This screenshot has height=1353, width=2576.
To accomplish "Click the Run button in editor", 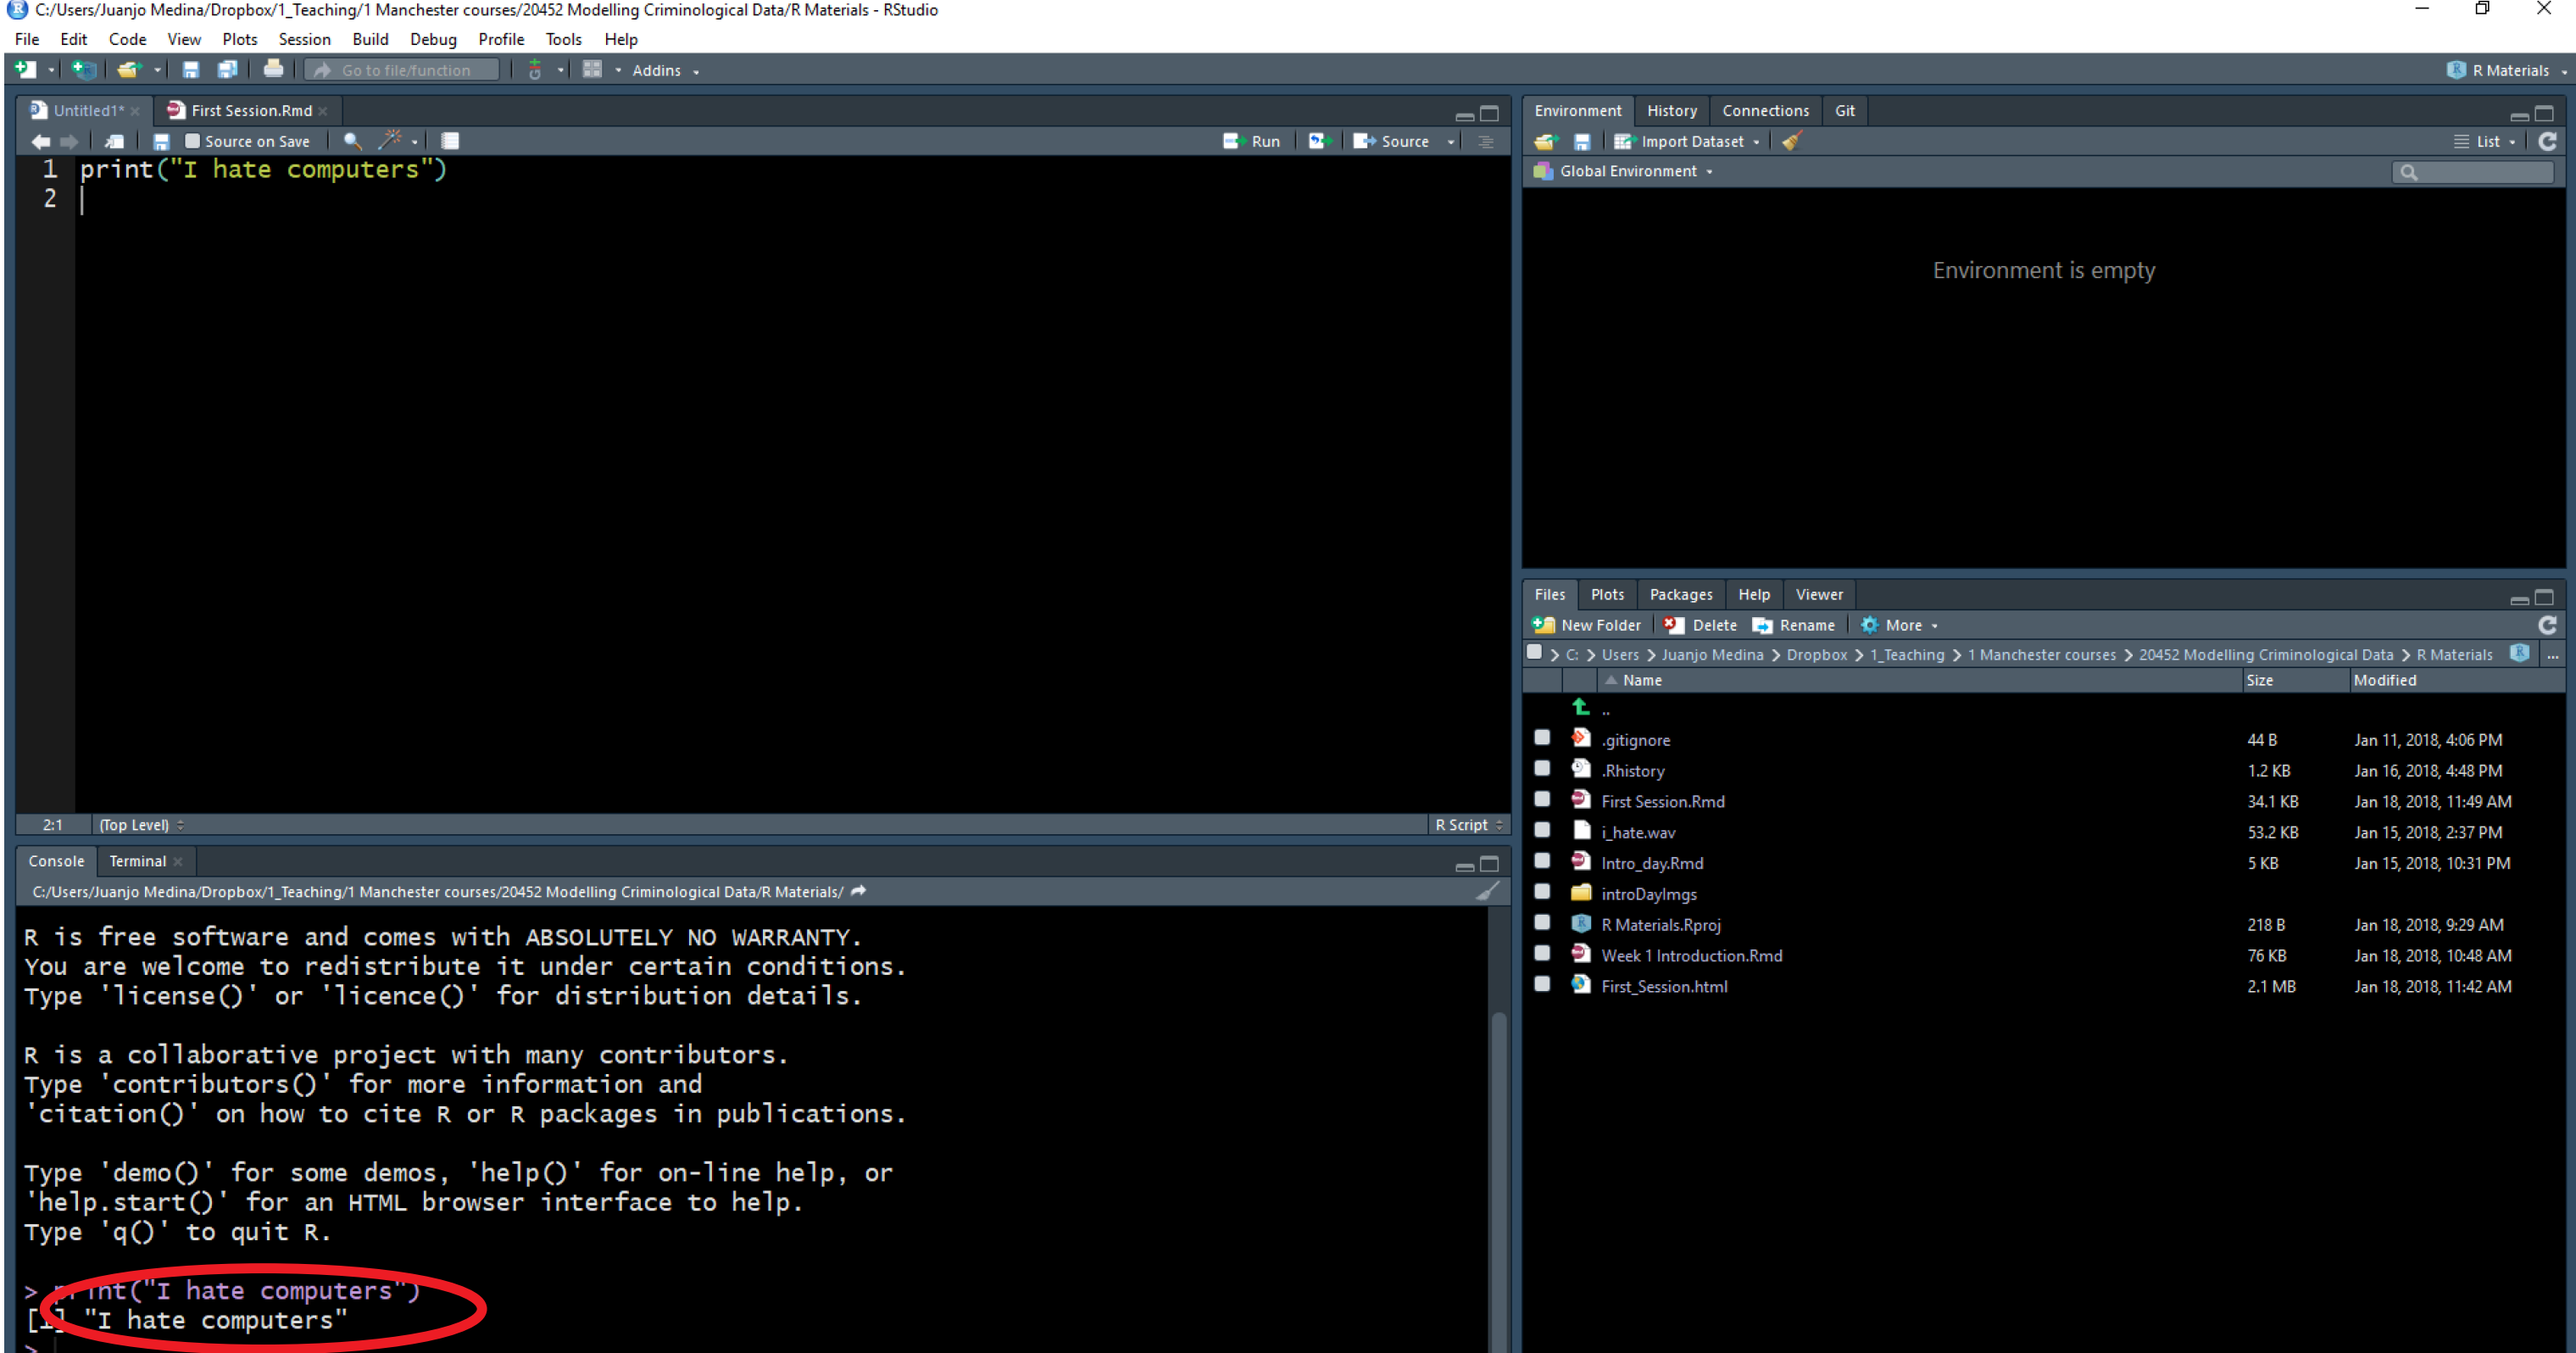I will (x=1252, y=141).
